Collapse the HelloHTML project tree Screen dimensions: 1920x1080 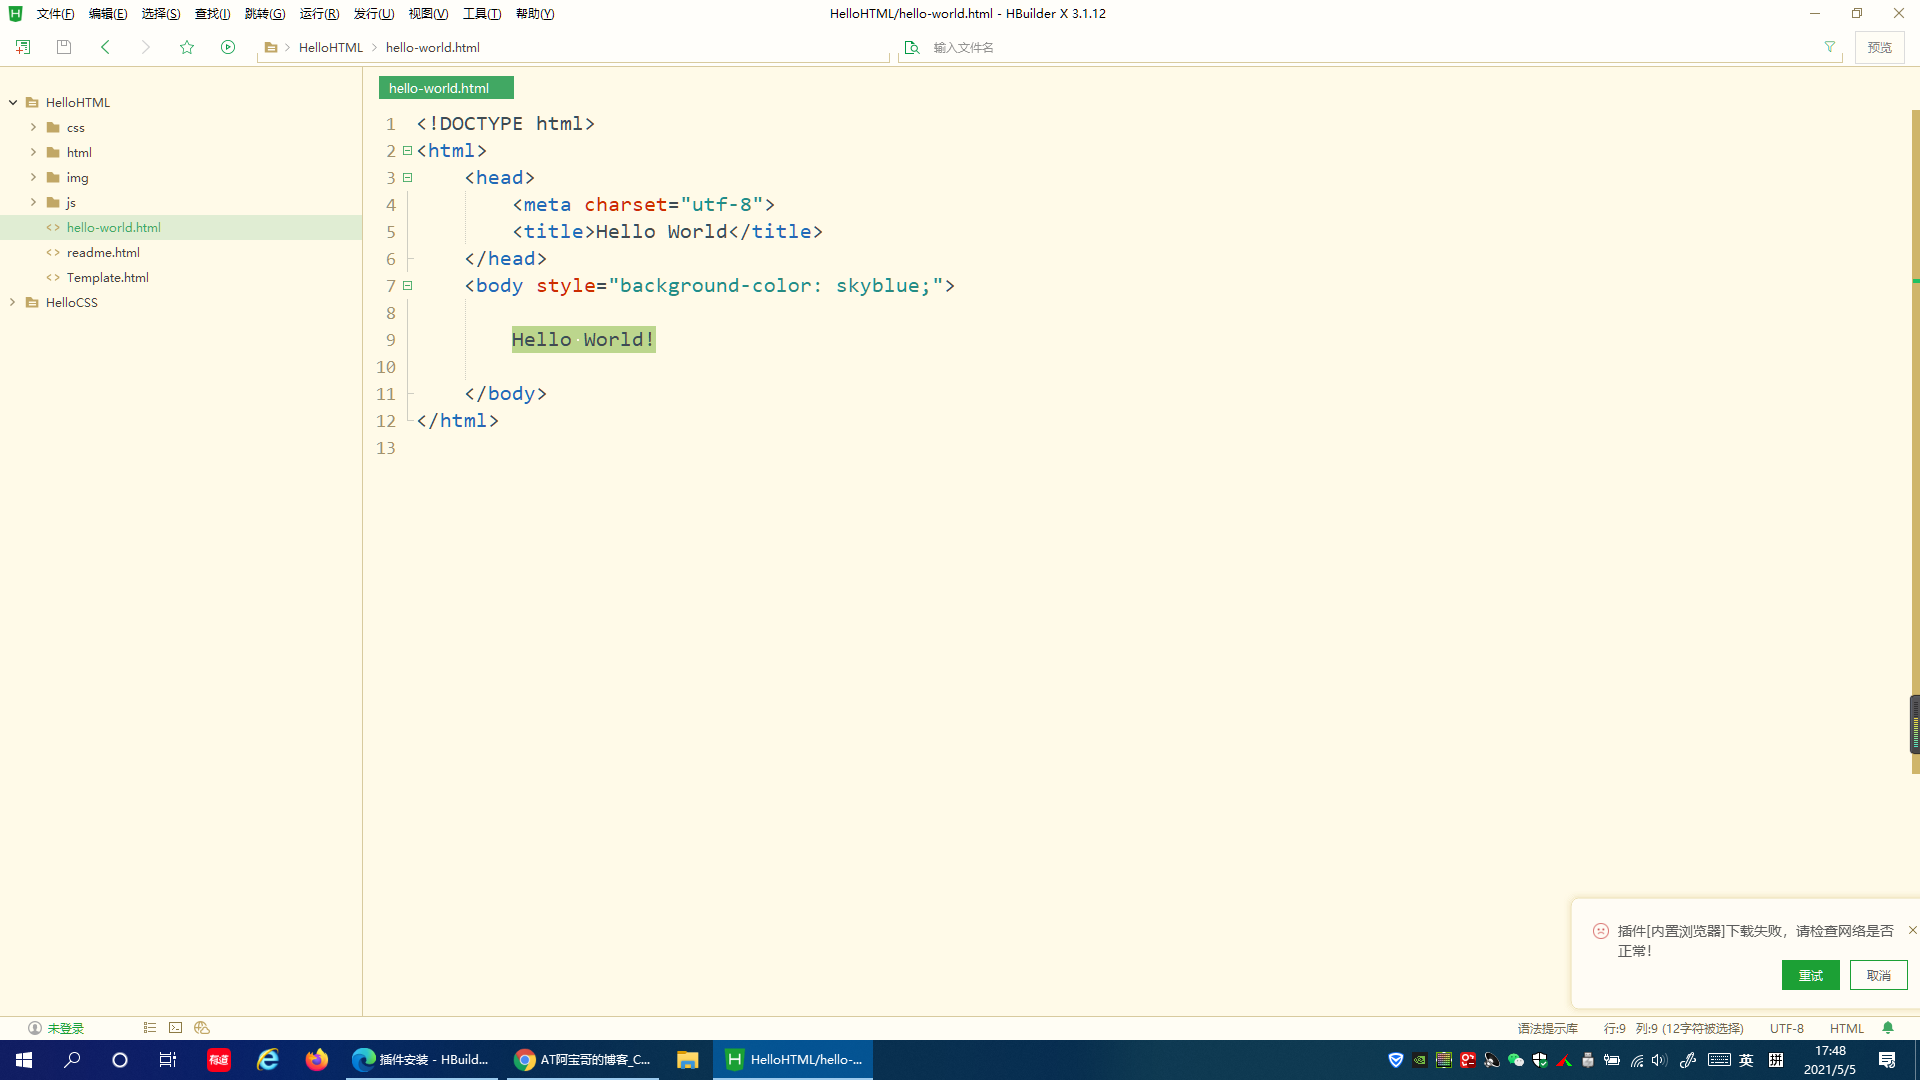click(12, 102)
